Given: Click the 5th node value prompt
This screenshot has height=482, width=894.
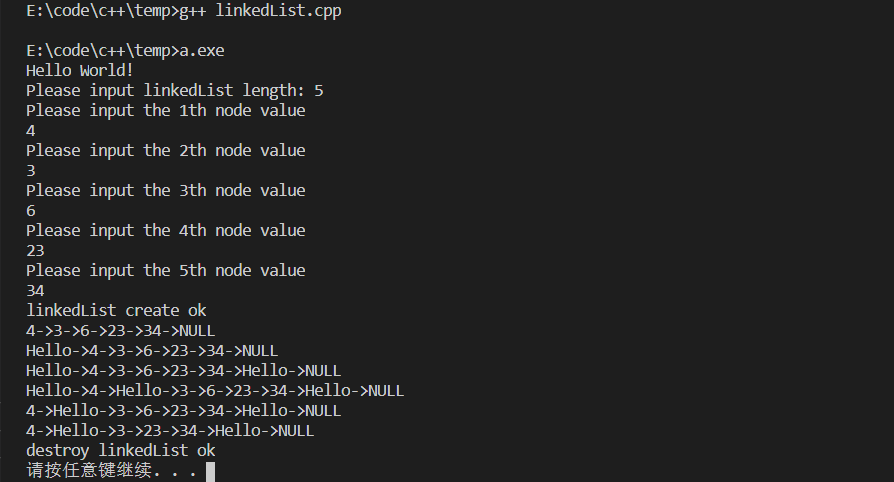Looking at the screenshot, I should 165,271.
